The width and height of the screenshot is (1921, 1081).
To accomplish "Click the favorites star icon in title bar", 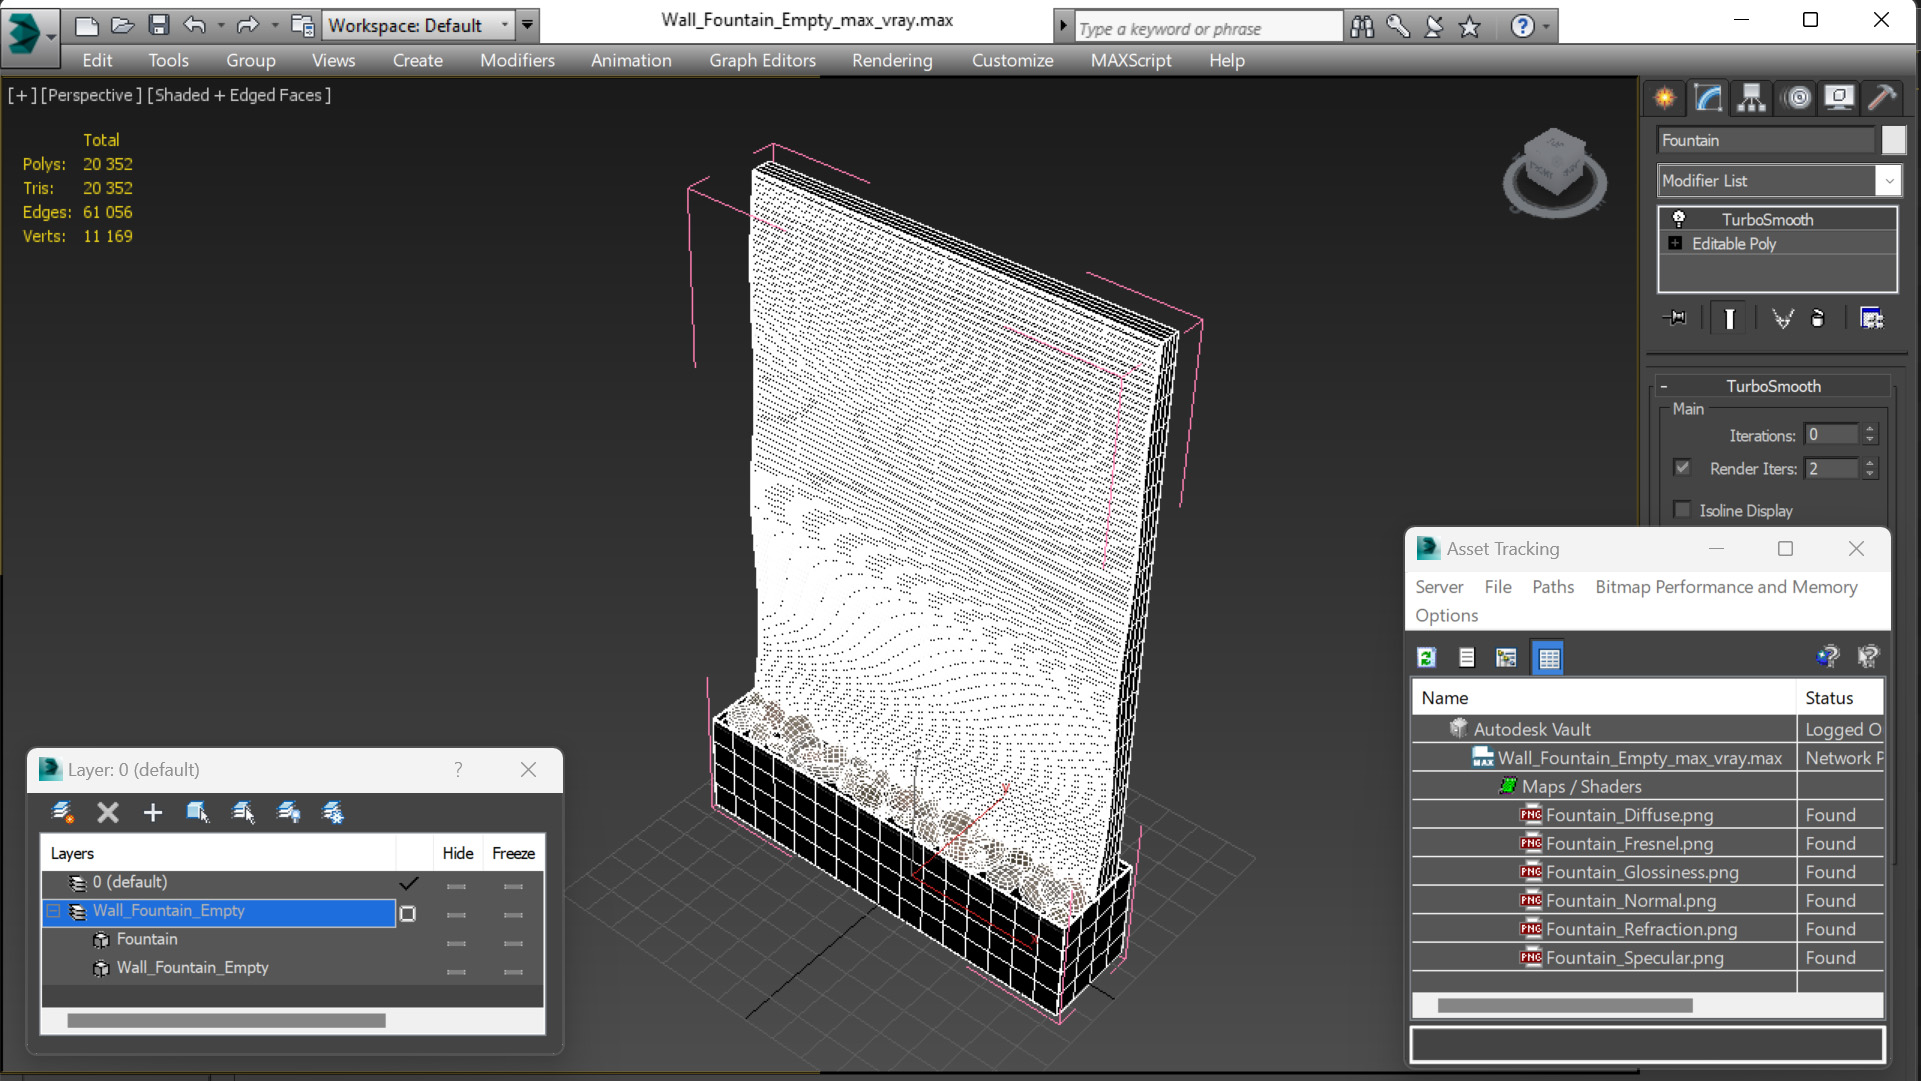I will coord(1470,27).
